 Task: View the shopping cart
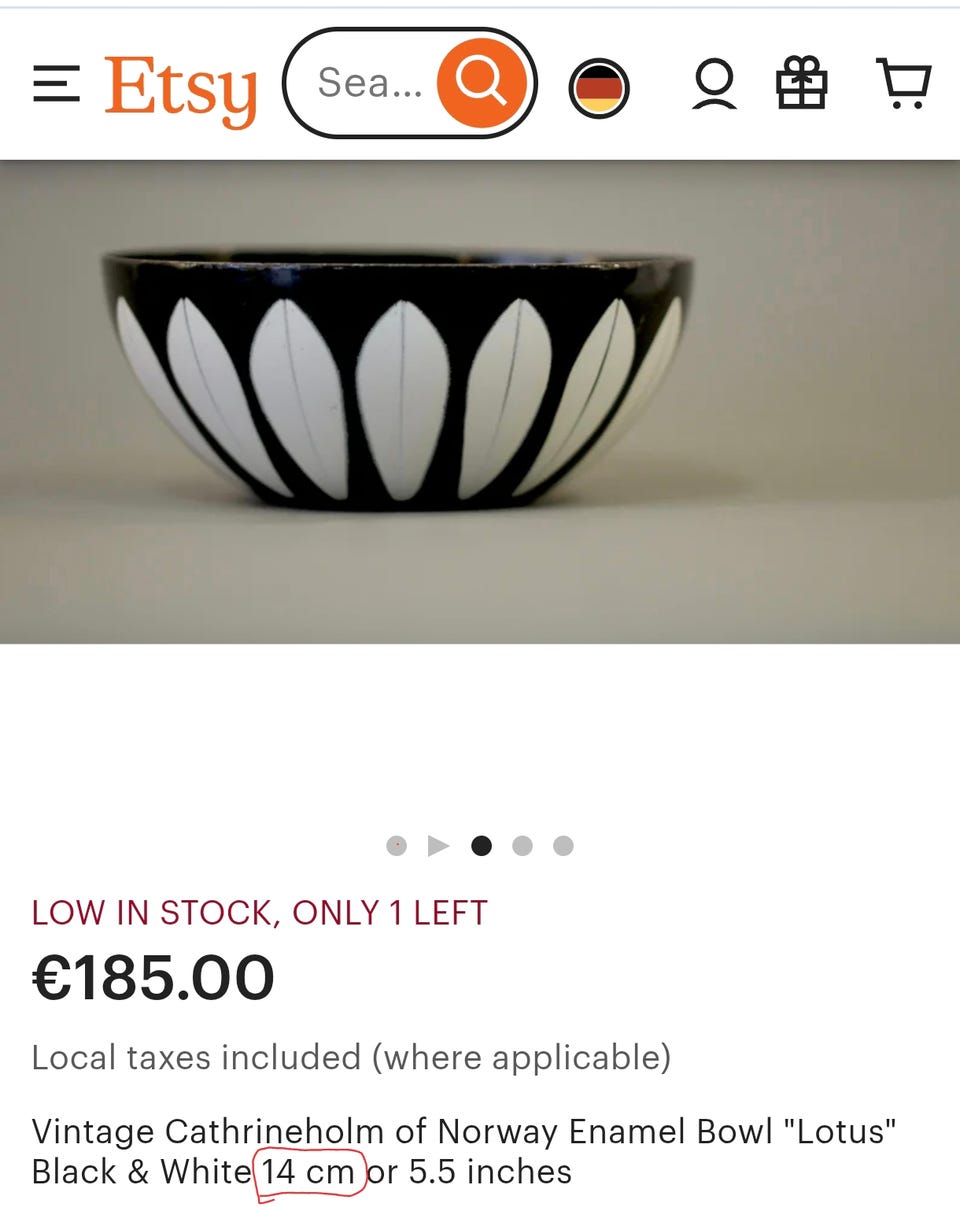[904, 83]
